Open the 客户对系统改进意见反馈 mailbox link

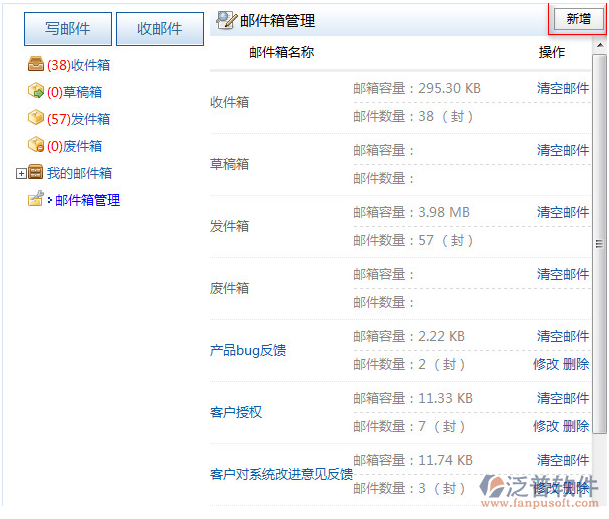click(x=281, y=474)
